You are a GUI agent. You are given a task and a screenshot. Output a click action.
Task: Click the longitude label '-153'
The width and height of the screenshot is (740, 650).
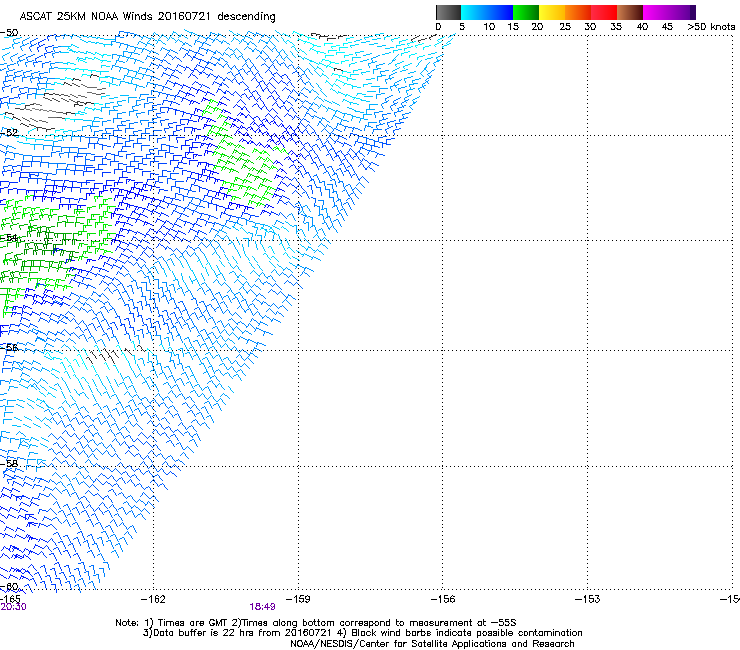click(x=588, y=599)
